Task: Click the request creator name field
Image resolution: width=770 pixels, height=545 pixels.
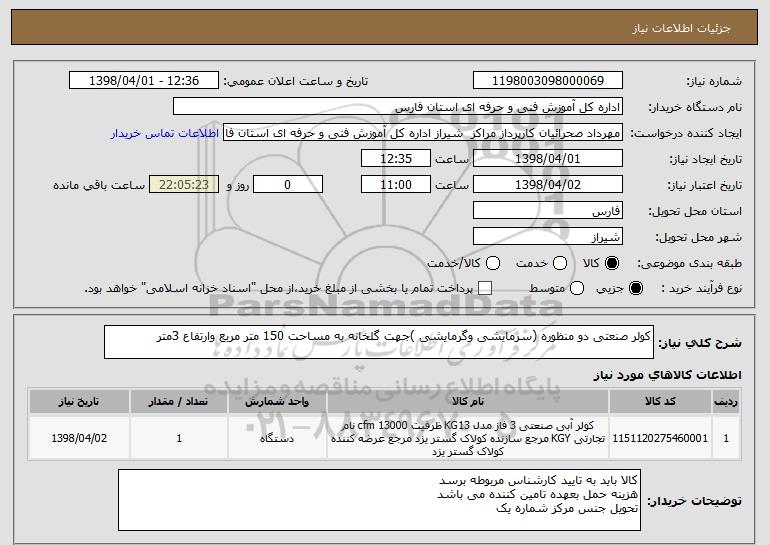Action: [423, 133]
